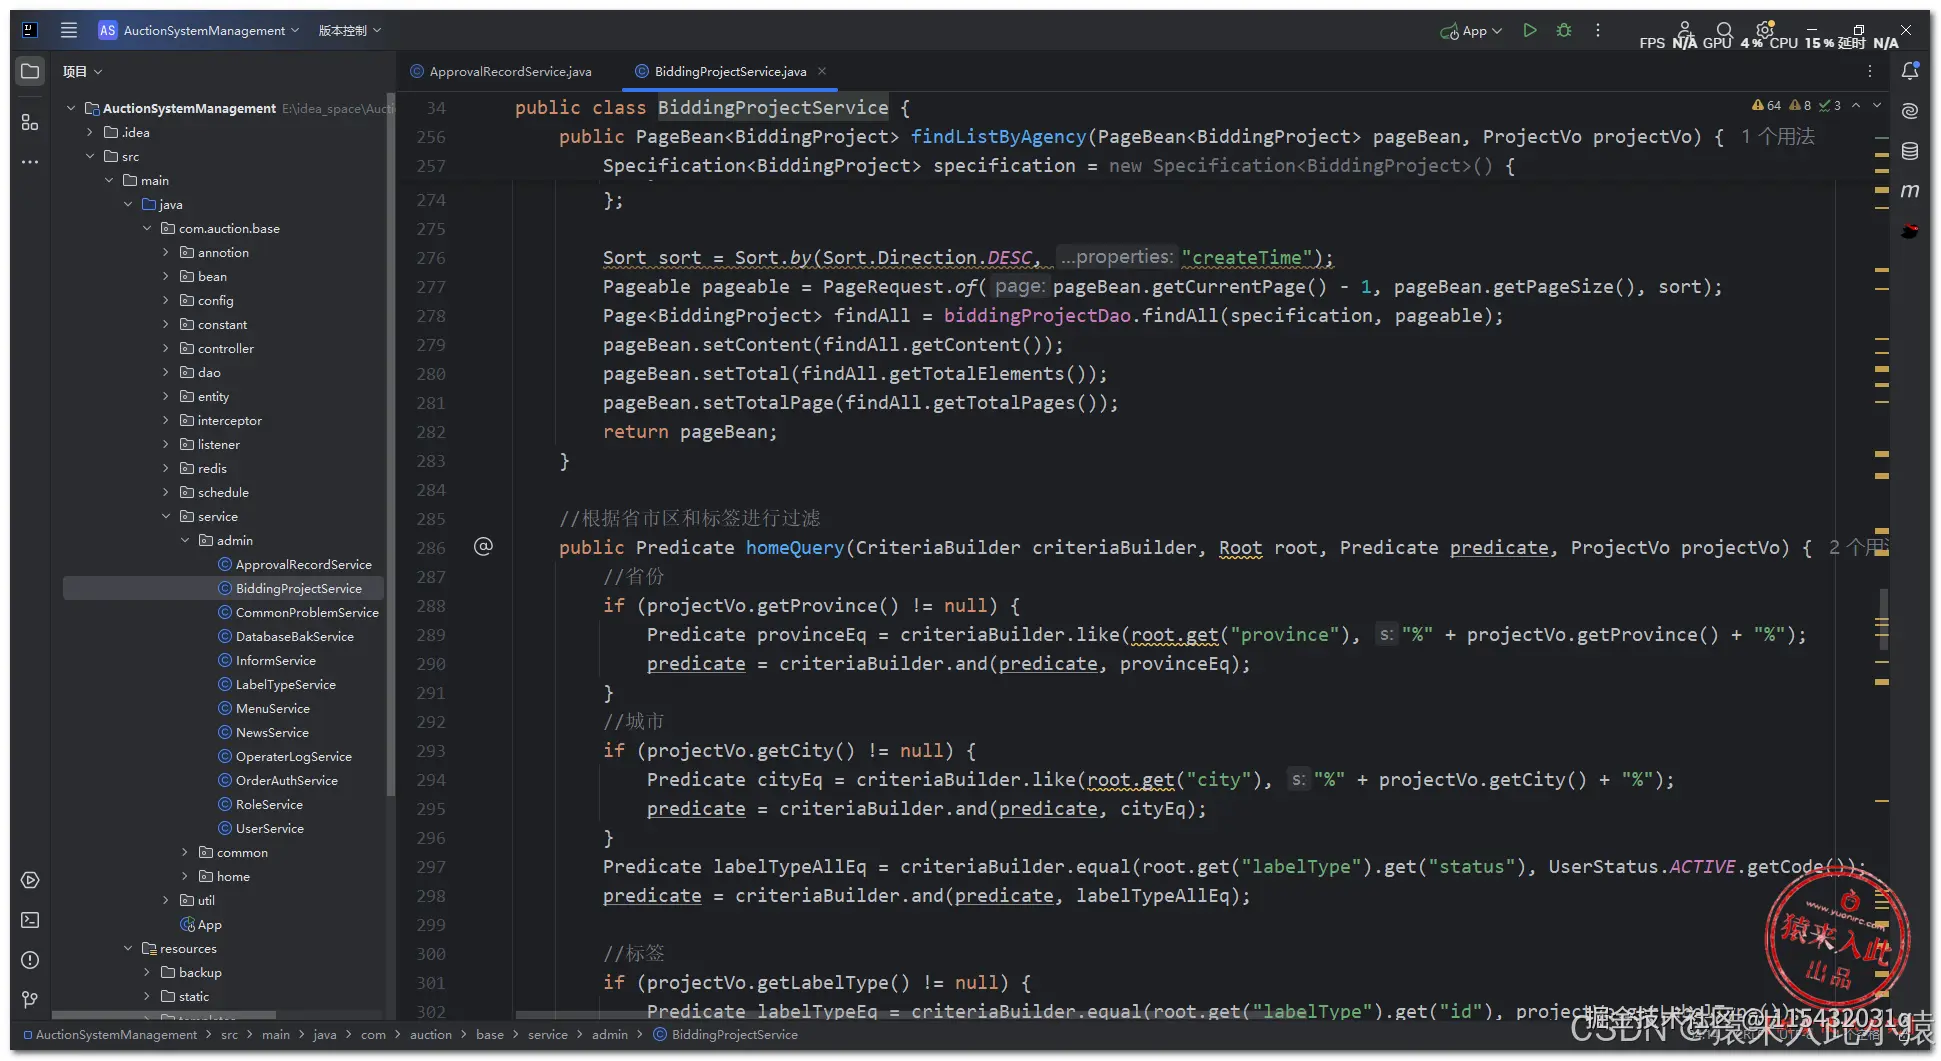Collapse the AuctionSystemManagement root node
This screenshot has height=1061, width=1941.
pyautogui.click(x=71, y=108)
